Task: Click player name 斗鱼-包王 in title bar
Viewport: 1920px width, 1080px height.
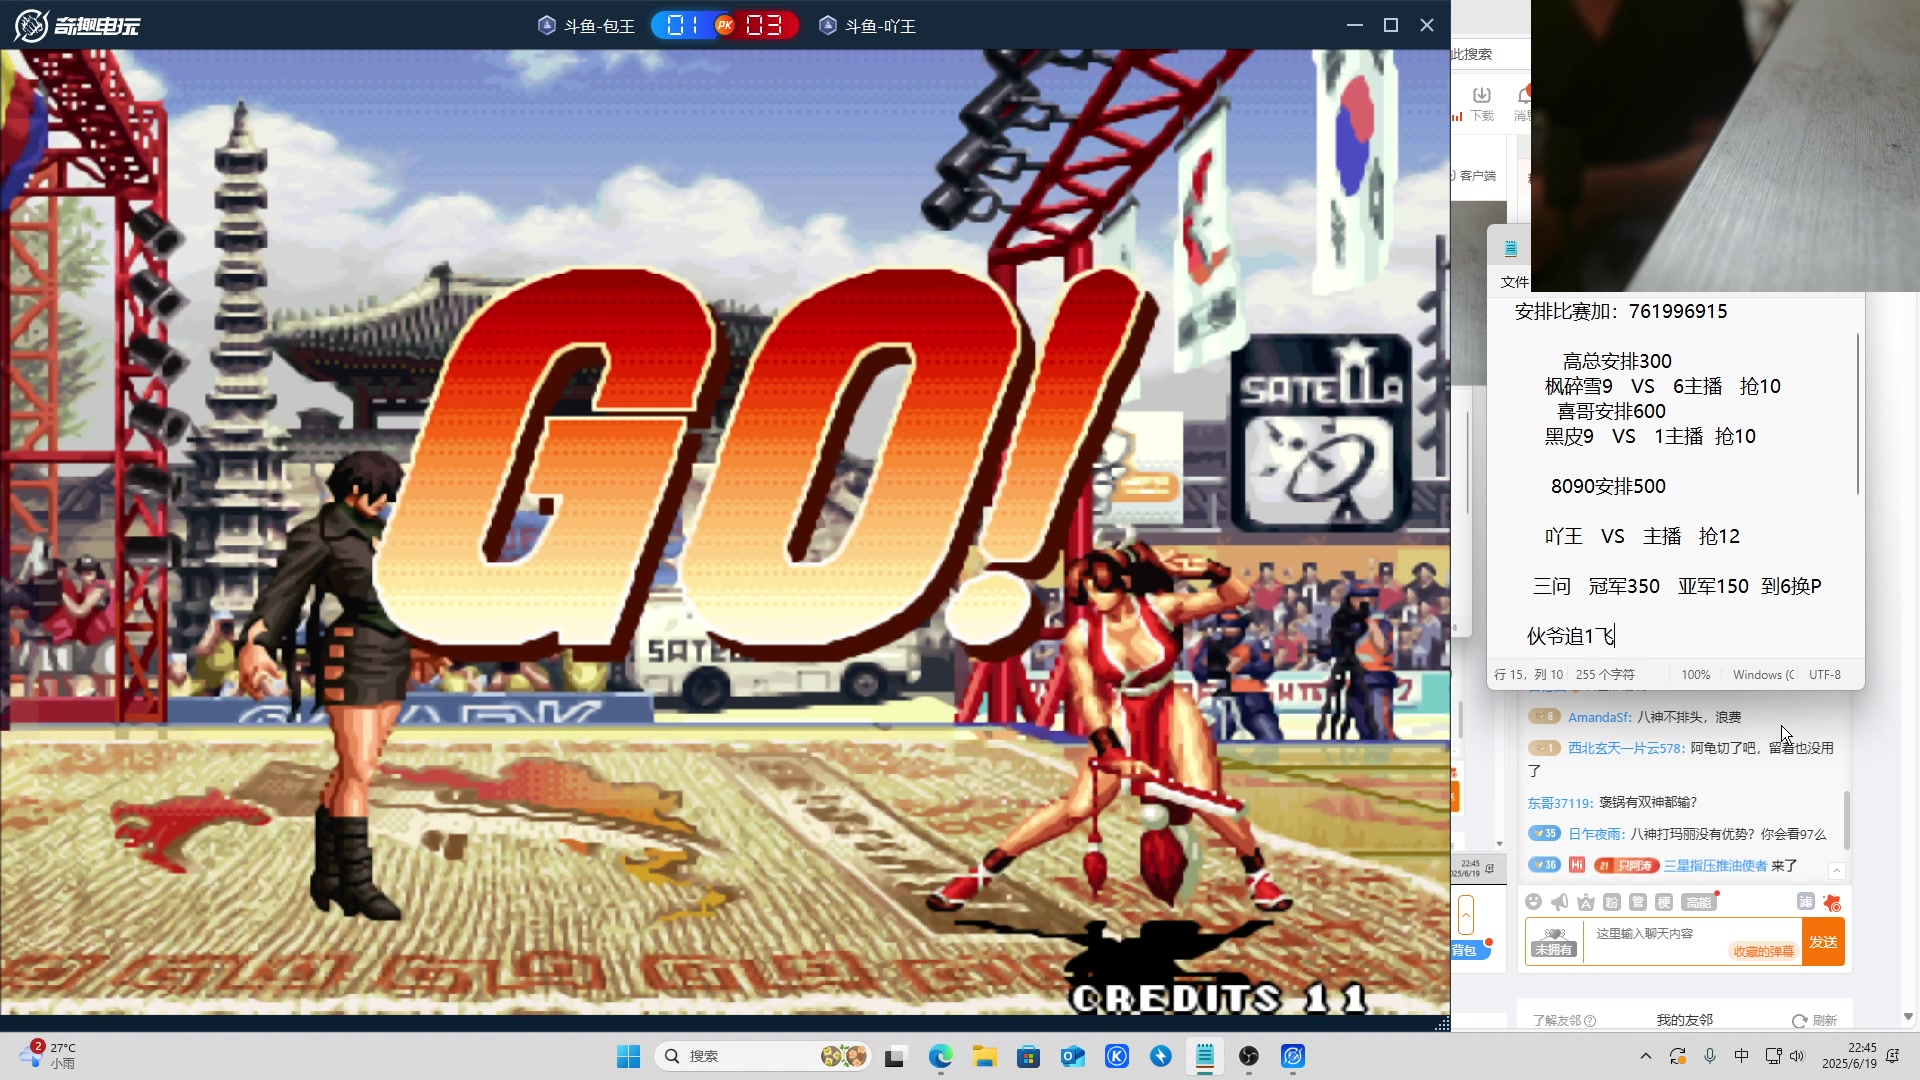Action: coord(599,26)
